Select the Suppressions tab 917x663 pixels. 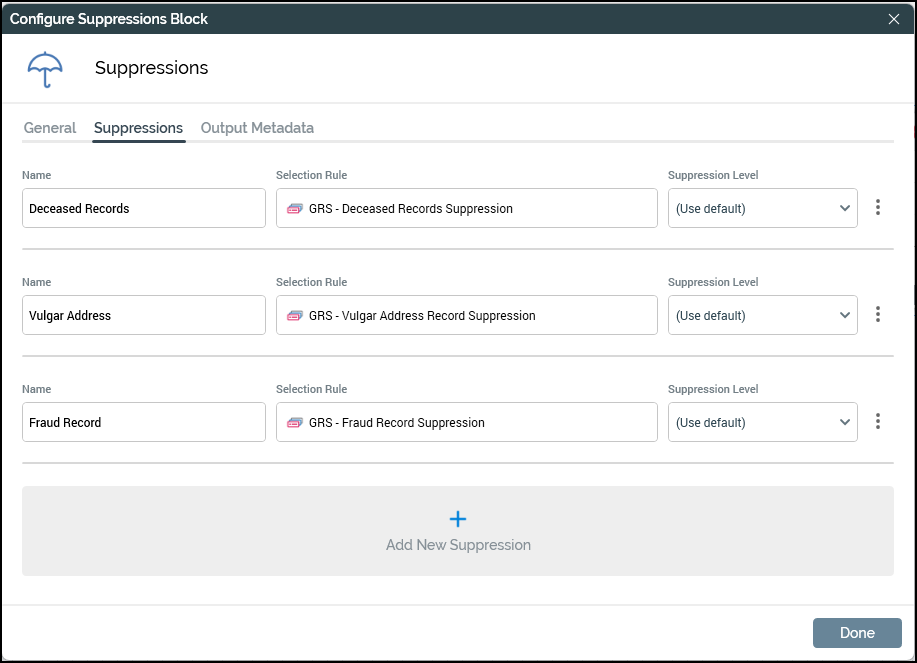(138, 128)
